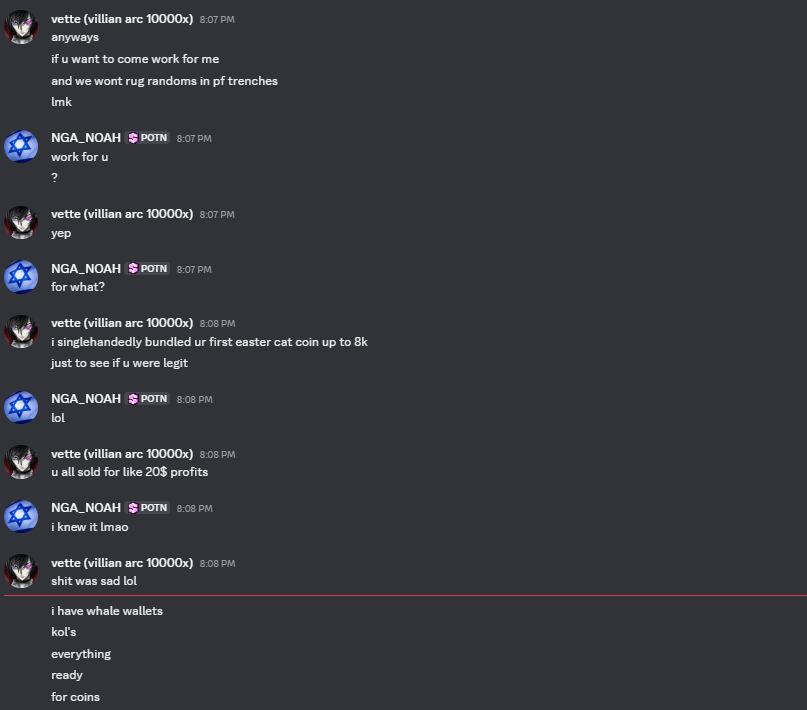Viewport: 807px width, 710px height.
Task: Click NGA_NOAH's avatar beside "for what?"
Action: tap(21, 277)
